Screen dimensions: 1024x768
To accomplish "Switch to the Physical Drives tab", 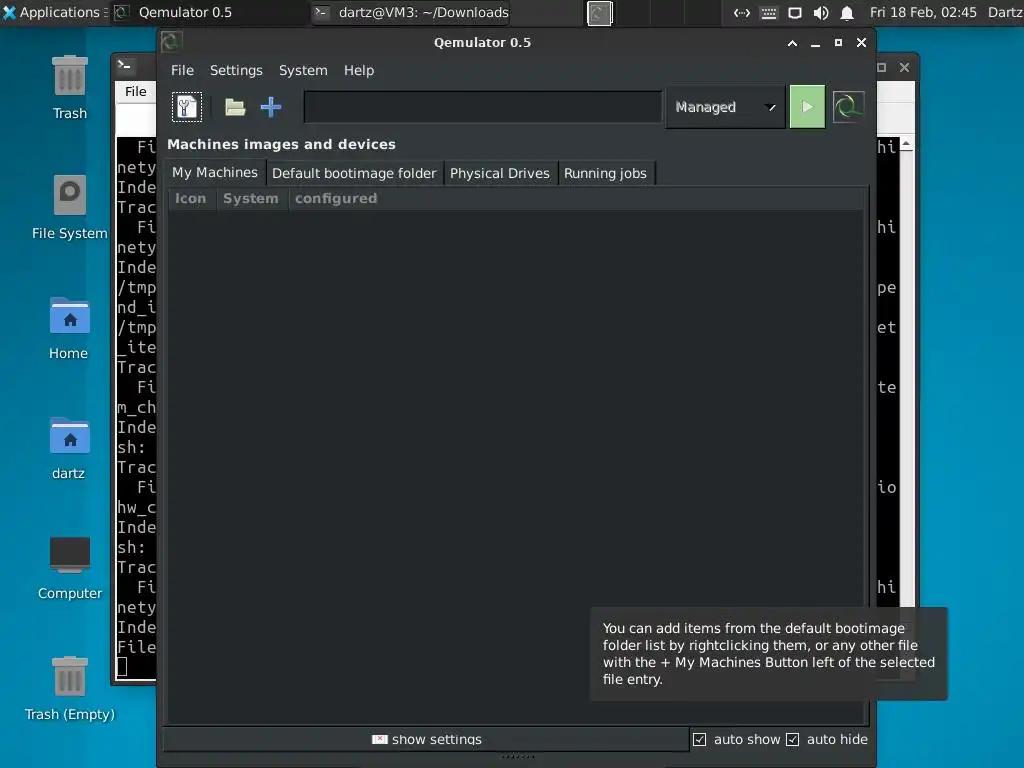I will (x=500, y=173).
